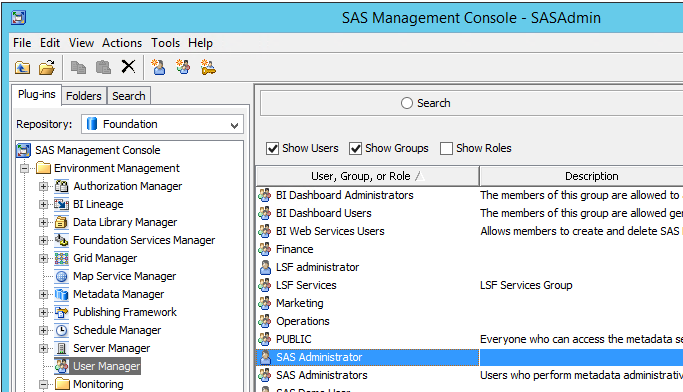This screenshot has height=392, width=683.
Task: Expand the Server Manager node
Action: click(x=43, y=348)
